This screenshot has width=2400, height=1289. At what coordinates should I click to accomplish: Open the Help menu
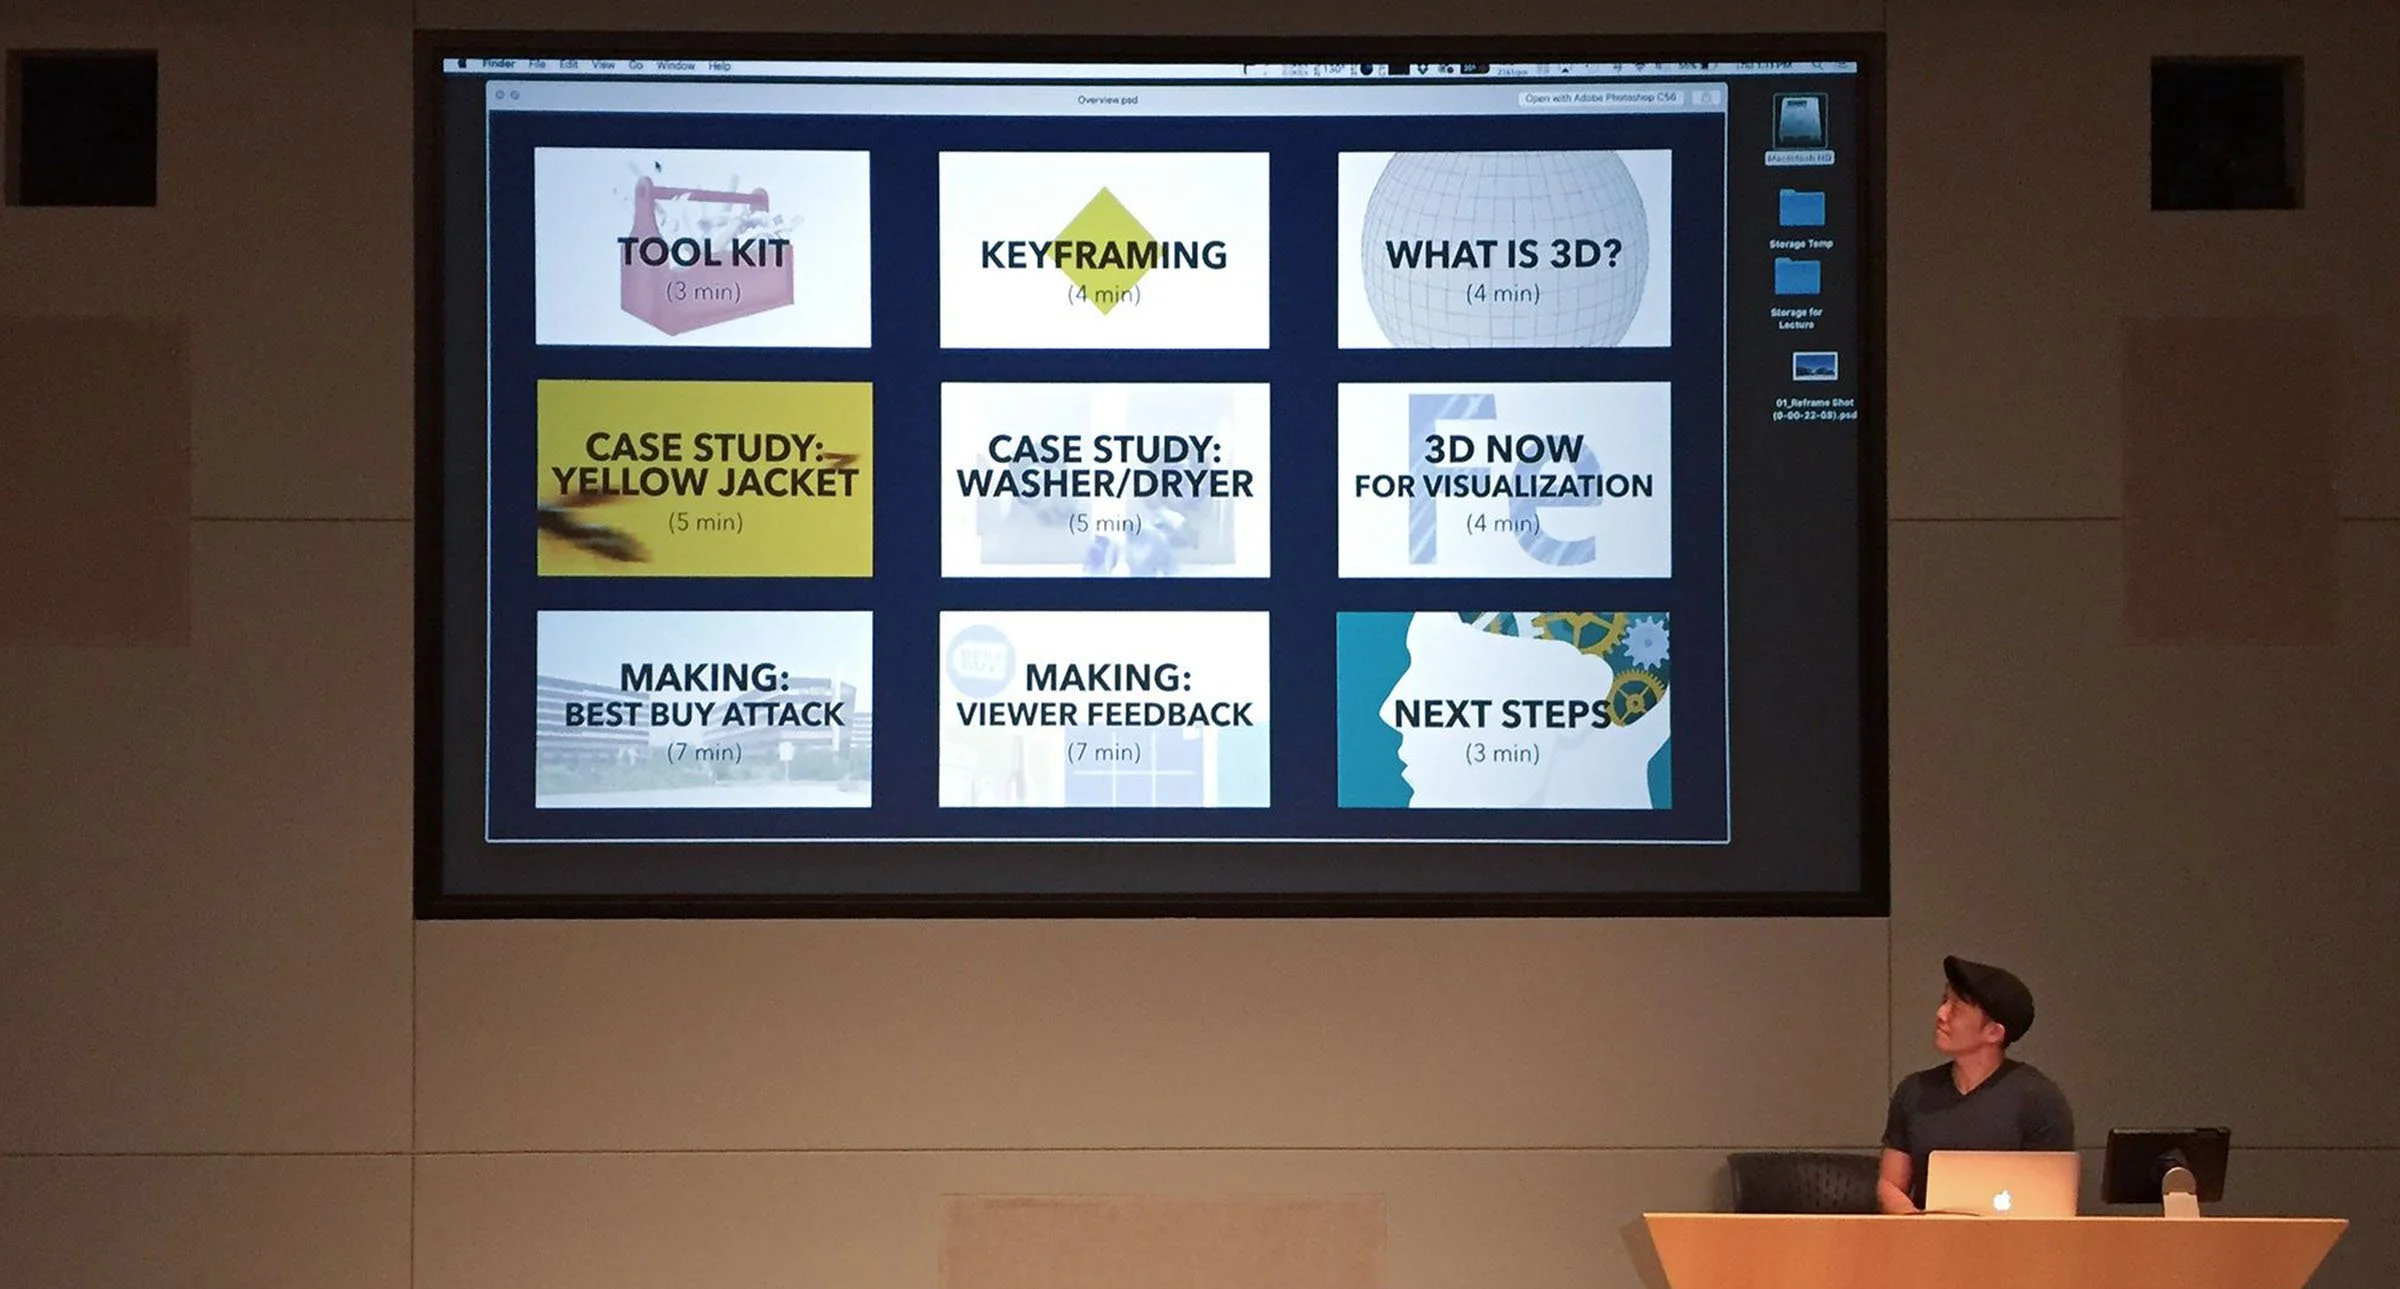[x=719, y=66]
